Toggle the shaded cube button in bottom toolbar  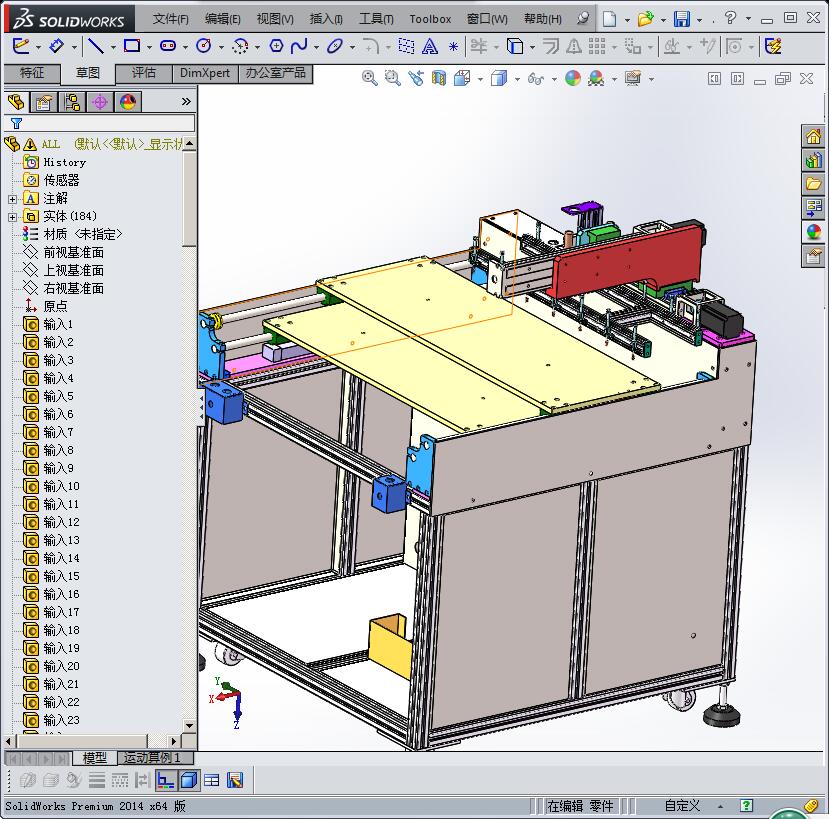(x=189, y=780)
